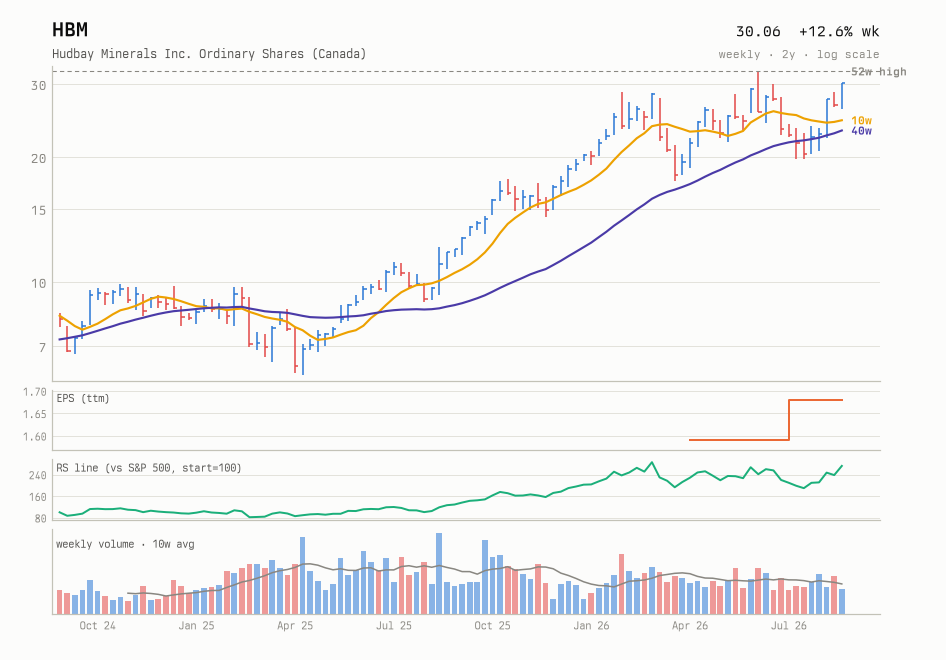Click the purple 40w moving average label

861,131
